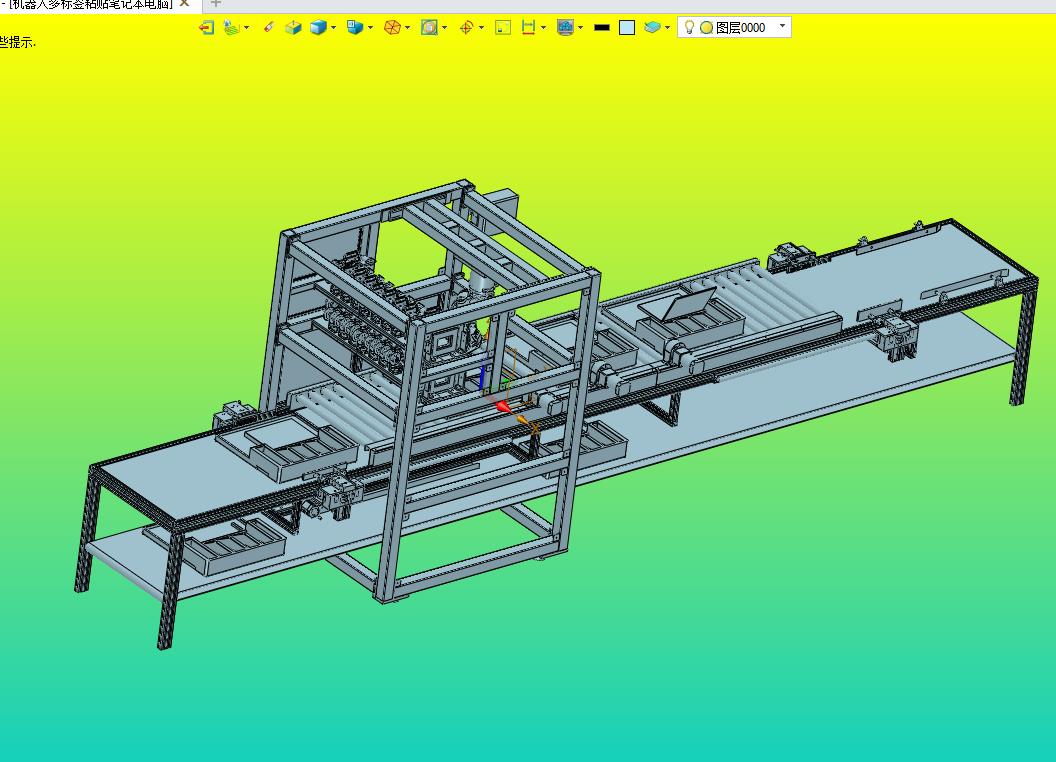
Task: Click the small window layout icon
Action: point(503,28)
